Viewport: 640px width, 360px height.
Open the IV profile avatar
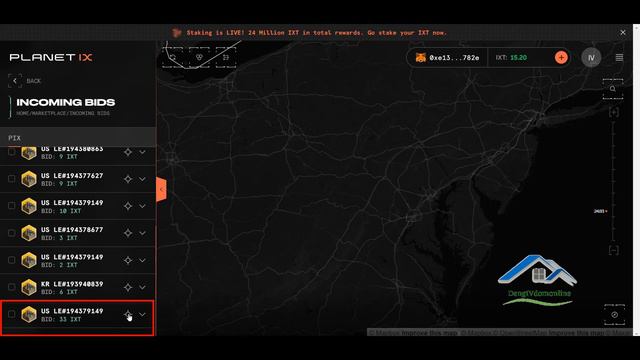click(591, 58)
